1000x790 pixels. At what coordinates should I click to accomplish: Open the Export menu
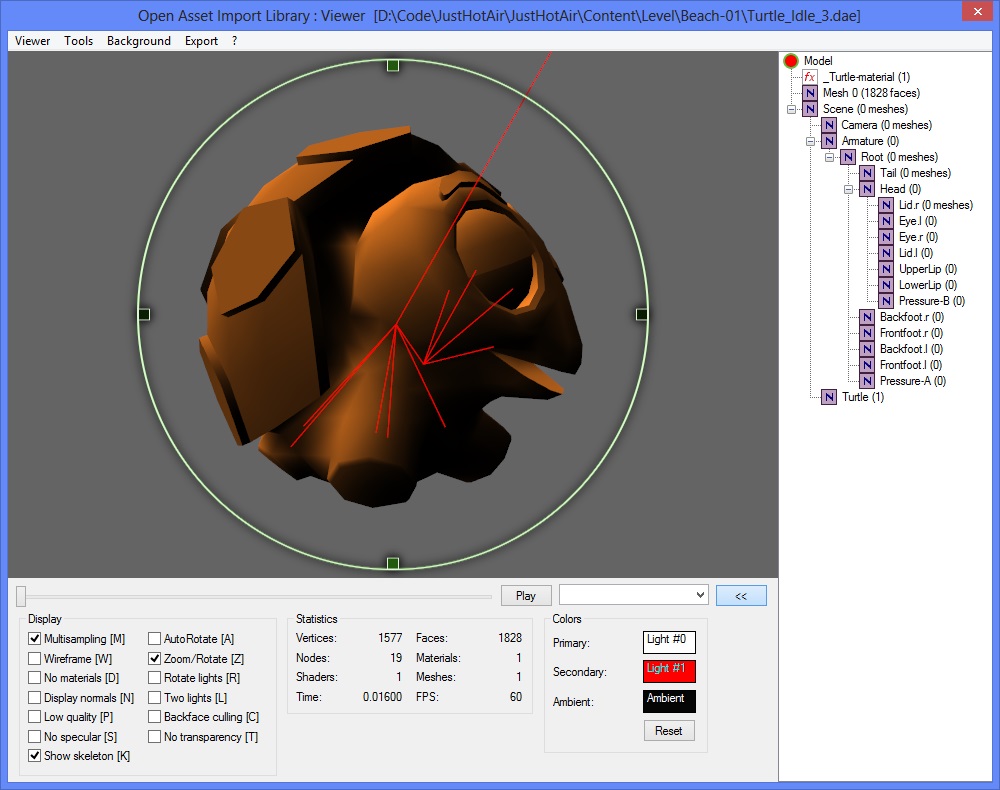coord(201,41)
